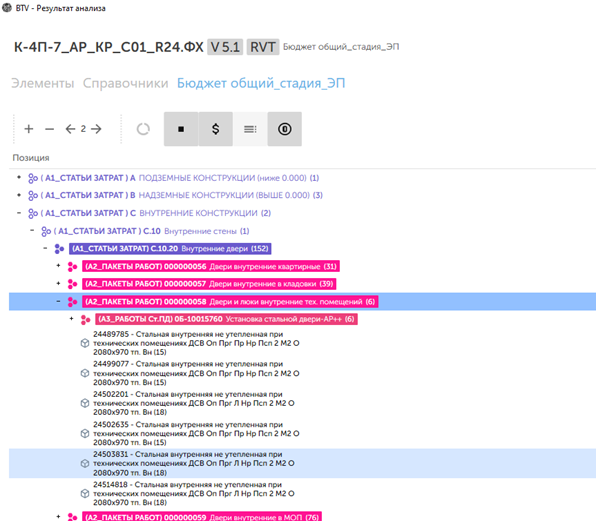Image resolution: width=596 pixels, height=521 pixels.
Task: Select element 24503831 text
Action: click(194, 464)
